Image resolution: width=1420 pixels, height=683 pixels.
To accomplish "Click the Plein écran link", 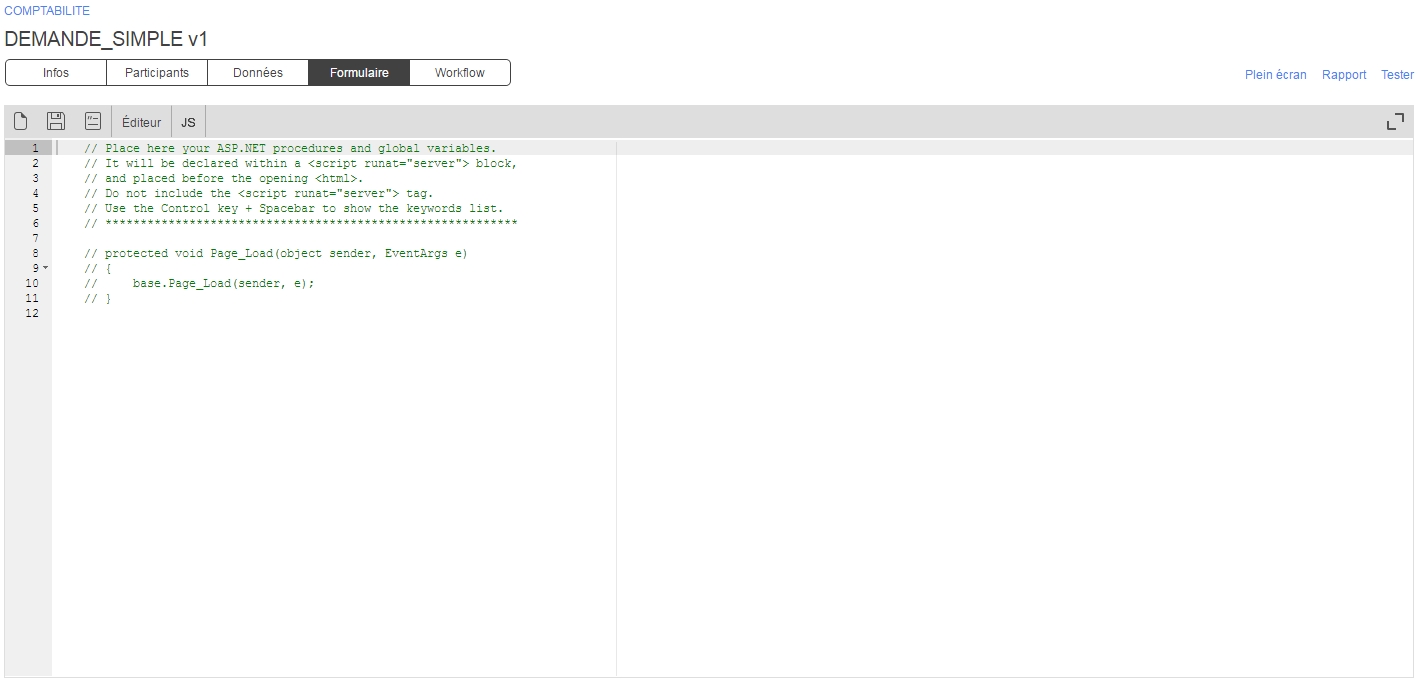I will pos(1275,75).
